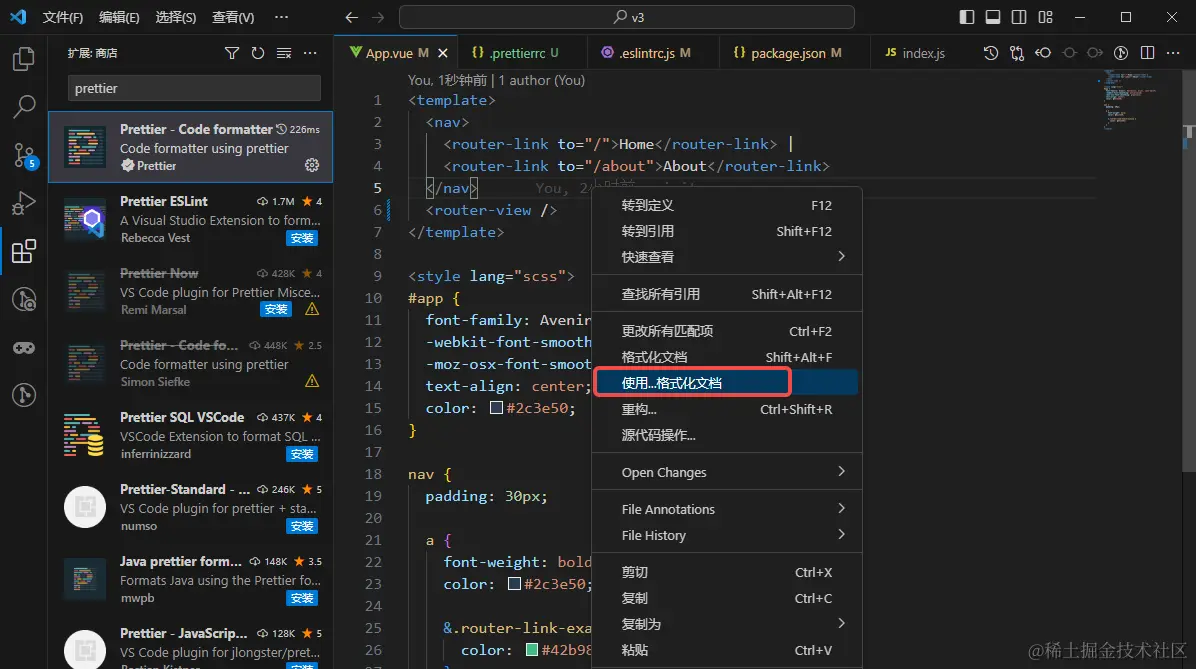The image size is (1196, 669).
Task: Show more menu bar items ellipsis
Action: tap(281, 17)
